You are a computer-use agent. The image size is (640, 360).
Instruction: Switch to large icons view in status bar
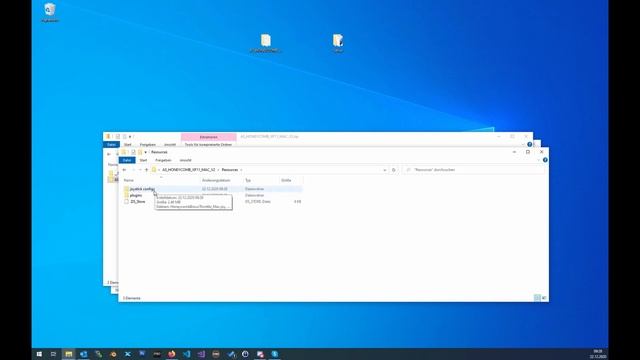[544, 298]
